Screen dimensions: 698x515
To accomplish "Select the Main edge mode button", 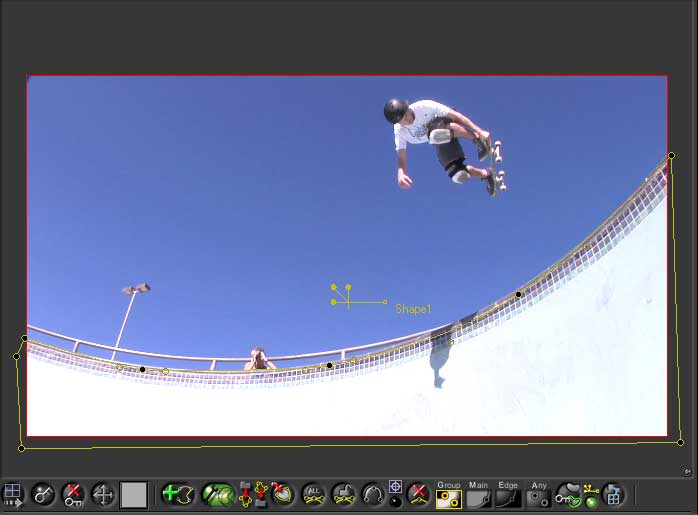I will click(479, 499).
